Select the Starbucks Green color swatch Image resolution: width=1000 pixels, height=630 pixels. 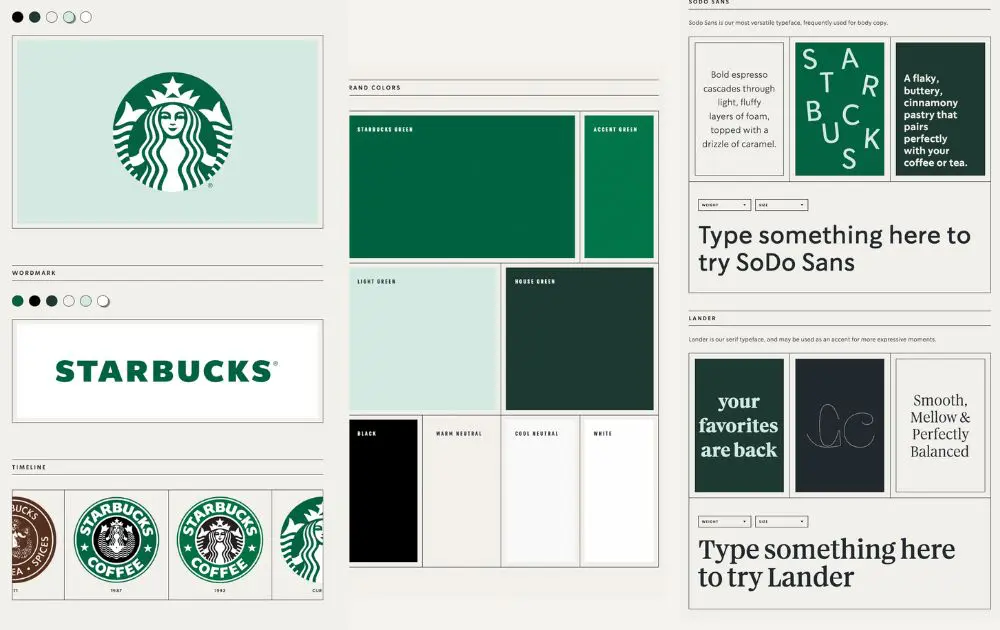(x=462, y=187)
